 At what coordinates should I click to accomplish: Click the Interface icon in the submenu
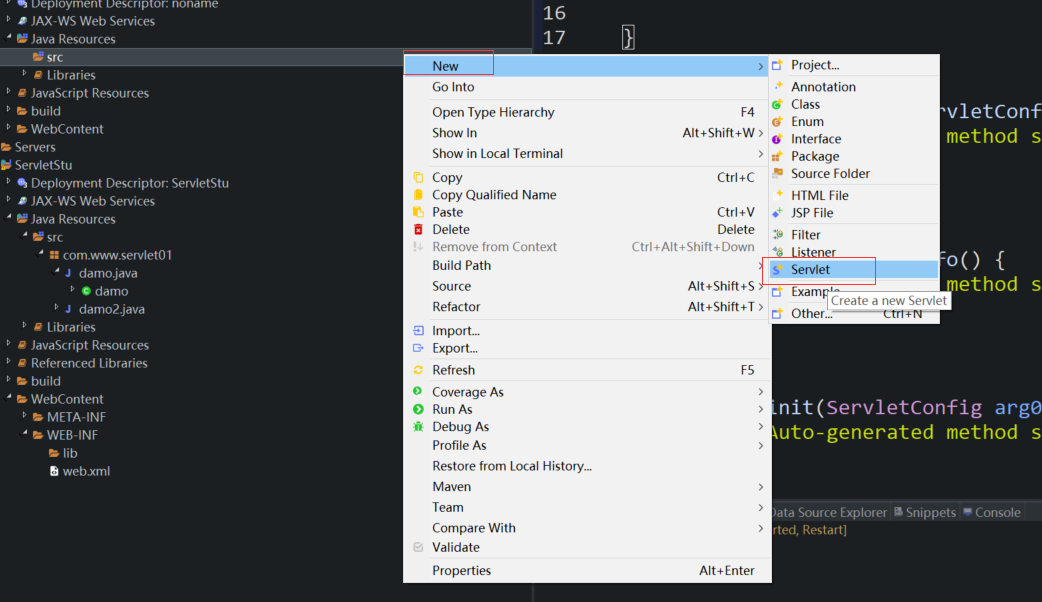coord(778,139)
